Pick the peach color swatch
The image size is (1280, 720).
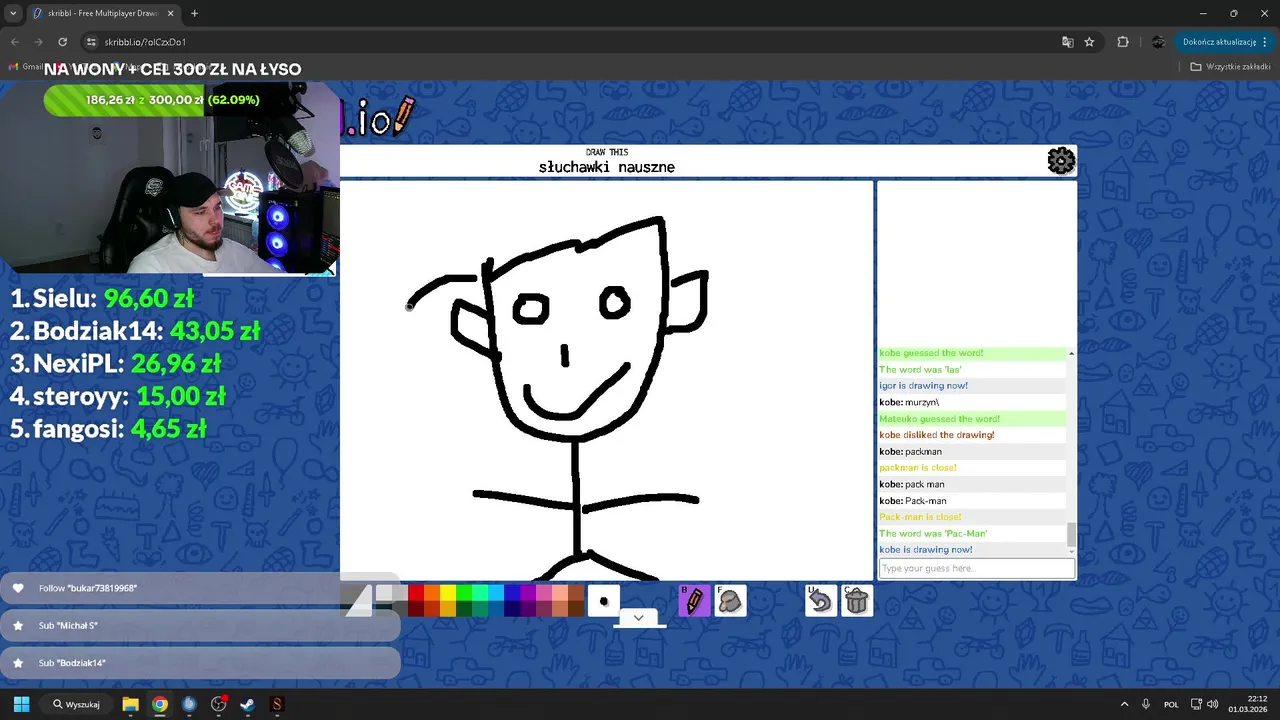point(560,593)
